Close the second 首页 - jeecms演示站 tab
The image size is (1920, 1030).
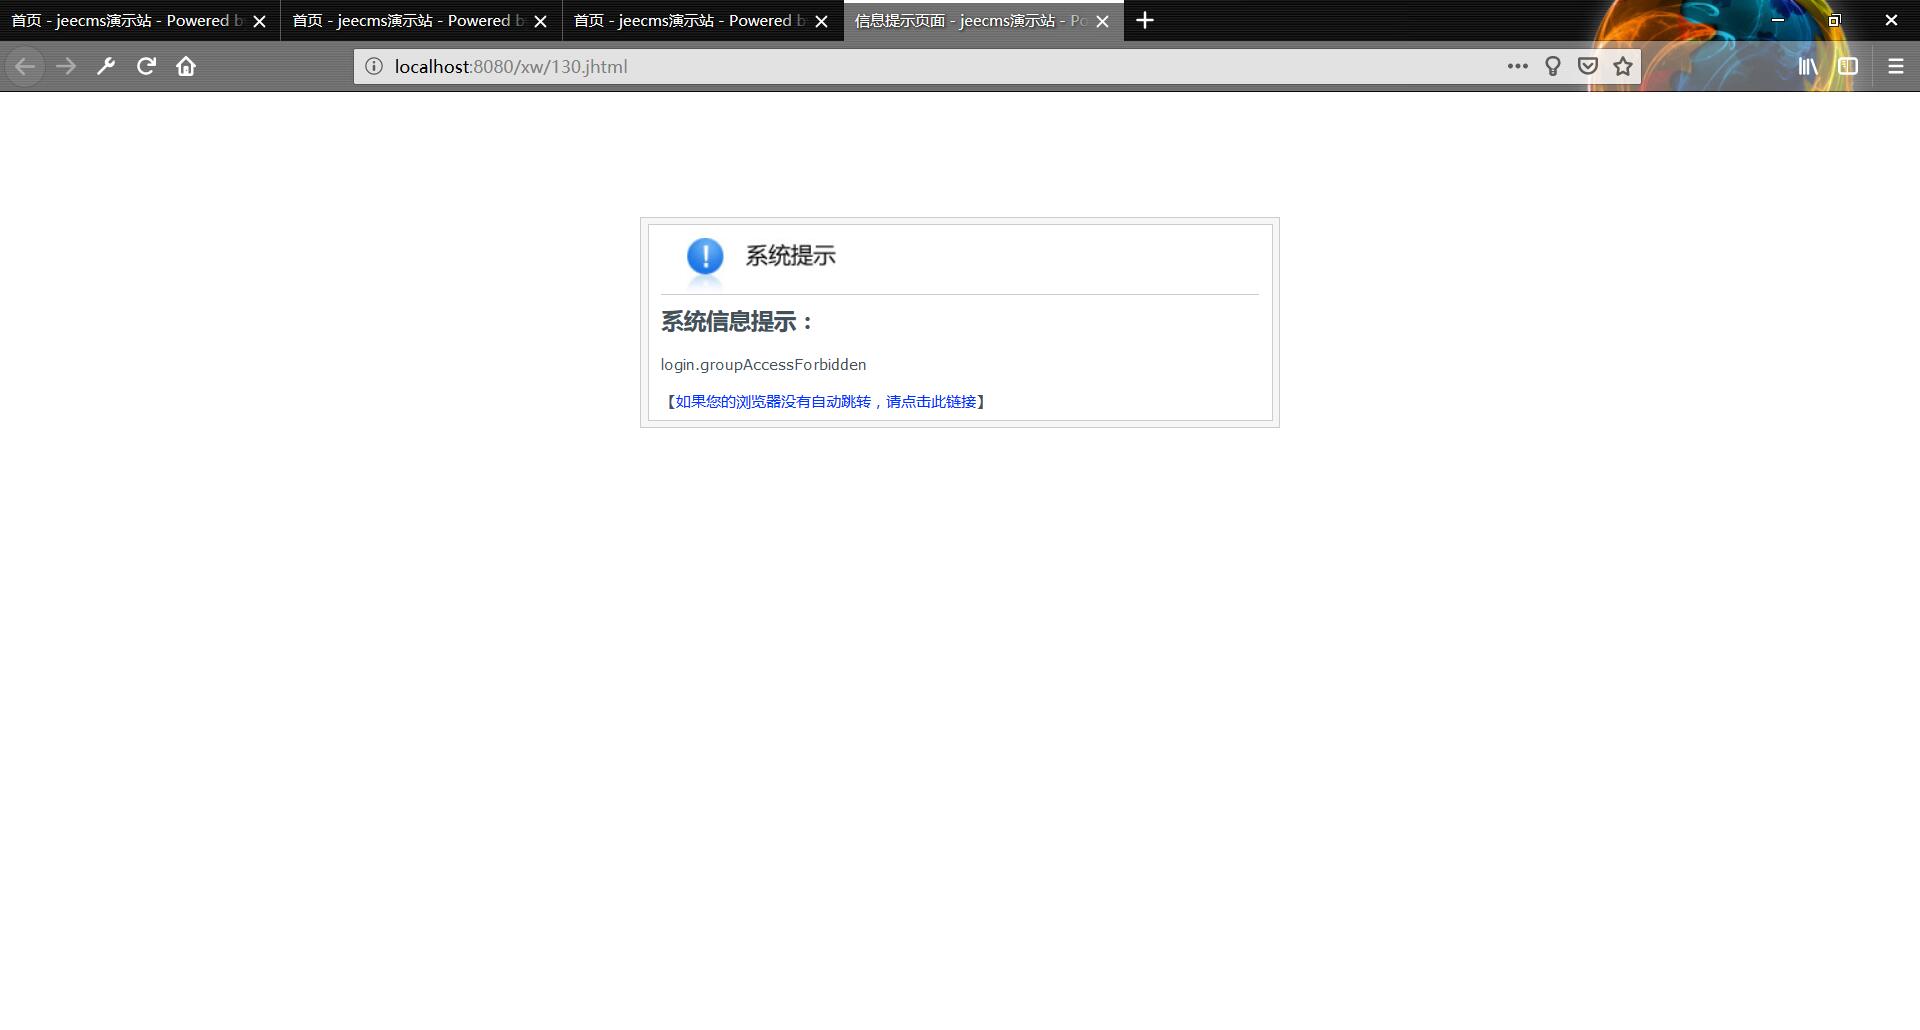click(x=540, y=21)
